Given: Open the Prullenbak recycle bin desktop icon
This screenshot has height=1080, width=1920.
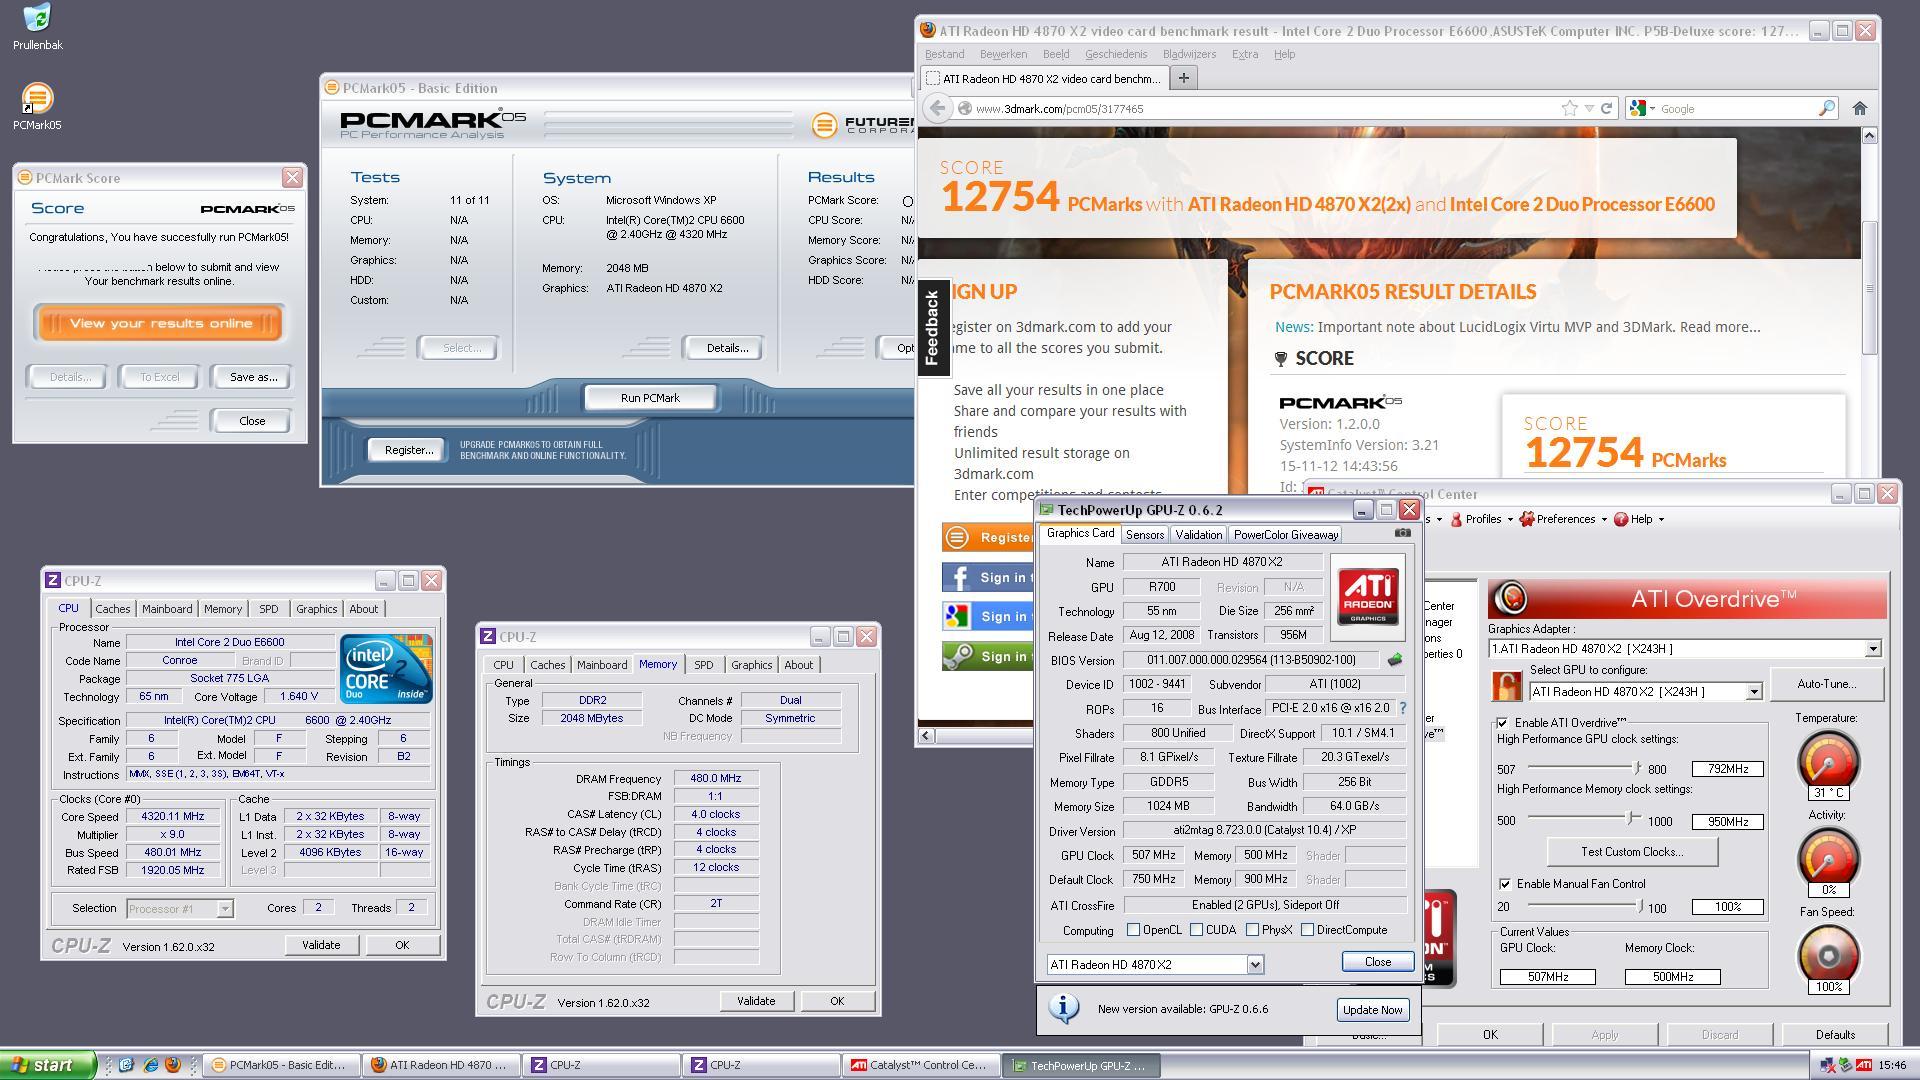Looking at the screenshot, I should click(37, 18).
